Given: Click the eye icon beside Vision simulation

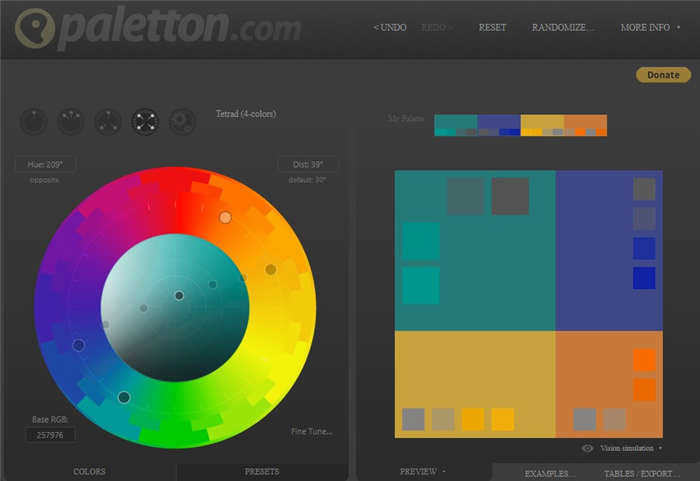Looking at the screenshot, I should (588, 448).
